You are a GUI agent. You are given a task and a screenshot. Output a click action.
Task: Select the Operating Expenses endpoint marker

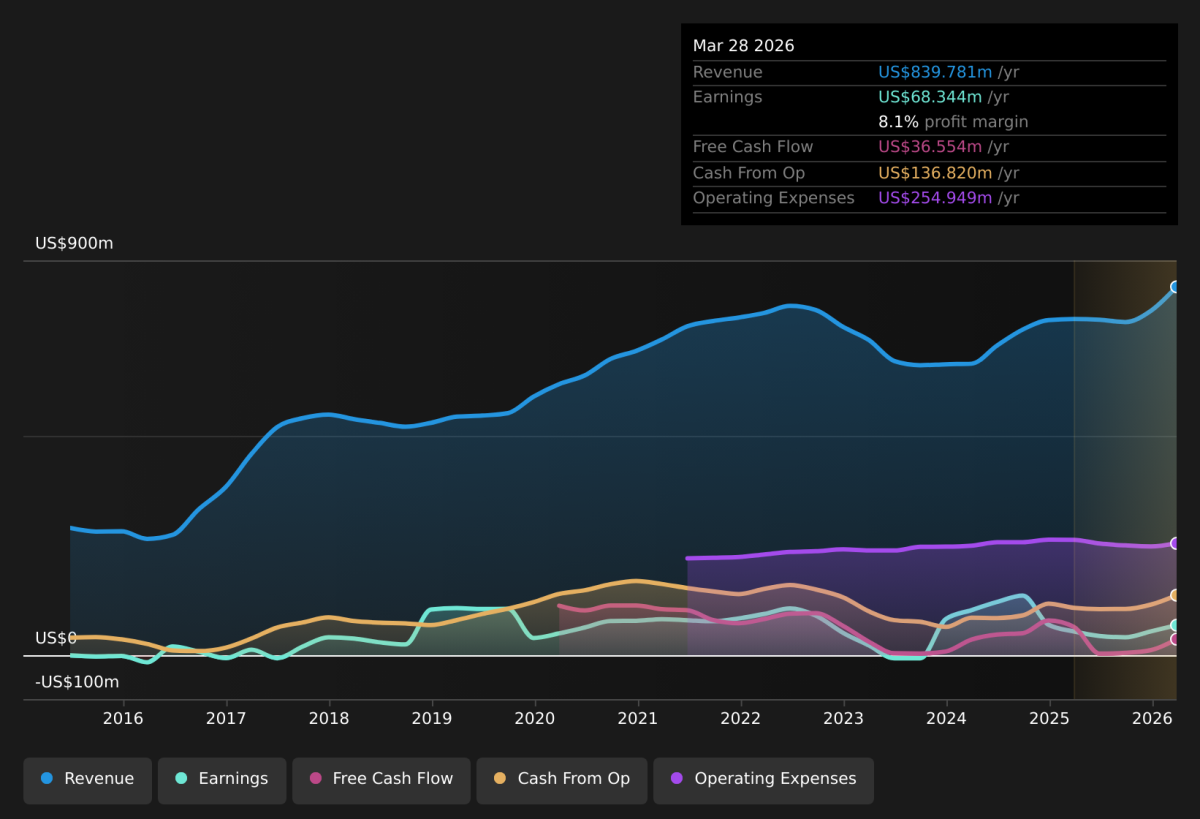(1176, 543)
